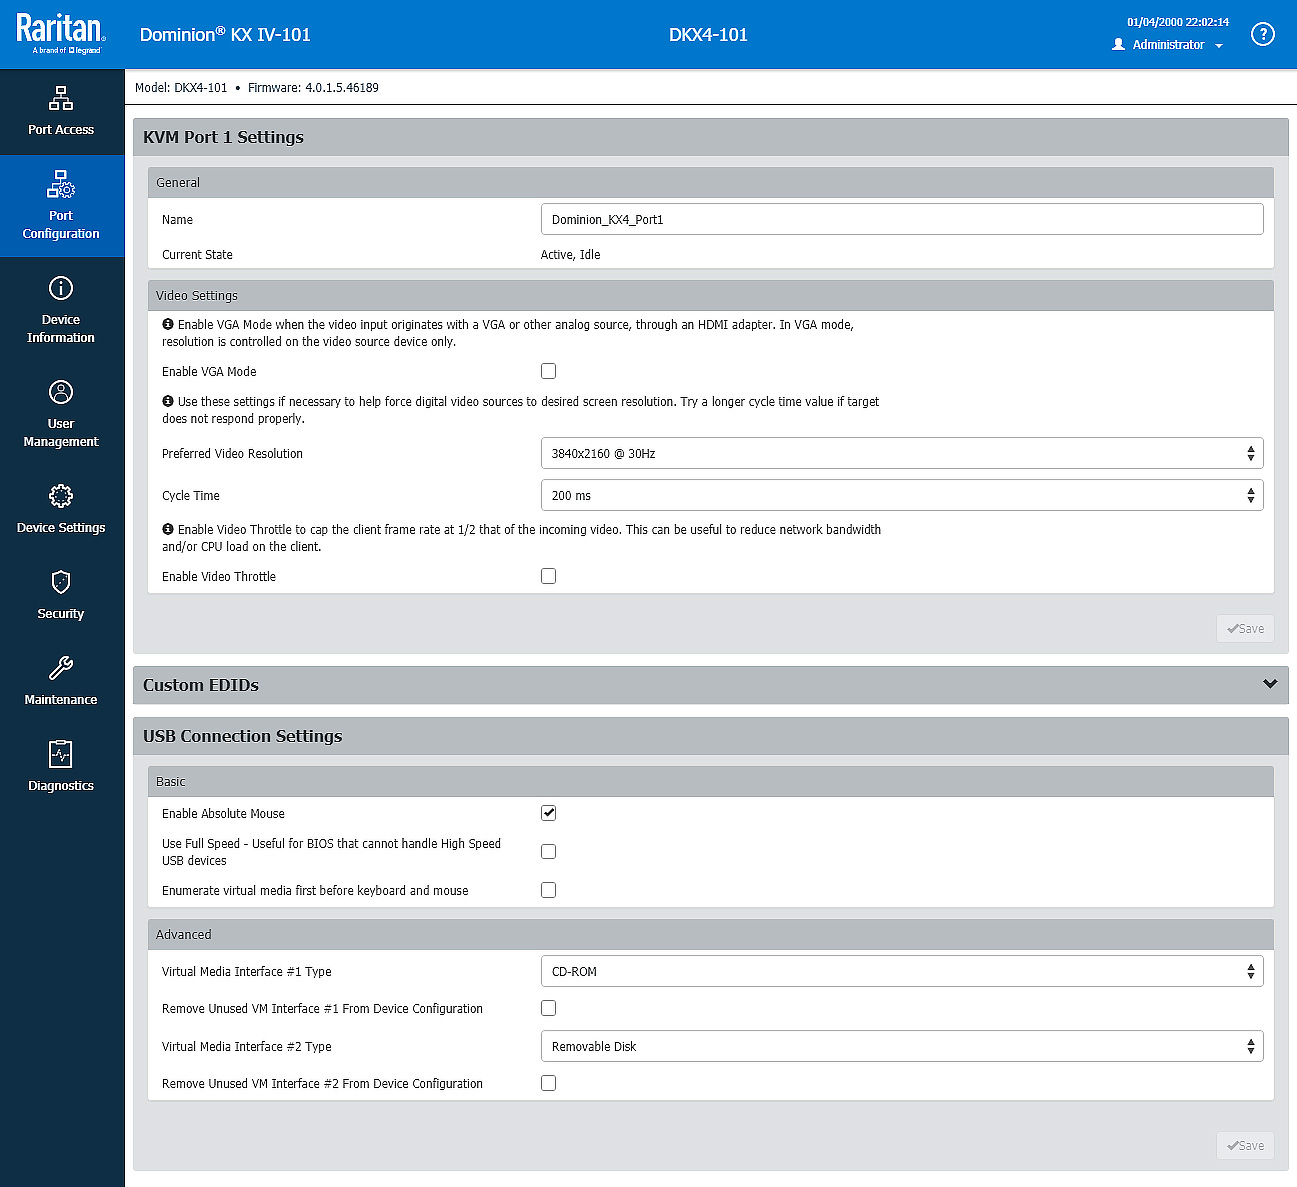This screenshot has width=1297, height=1187.
Task: Go to User Management icon
Action: pos(61,392)
